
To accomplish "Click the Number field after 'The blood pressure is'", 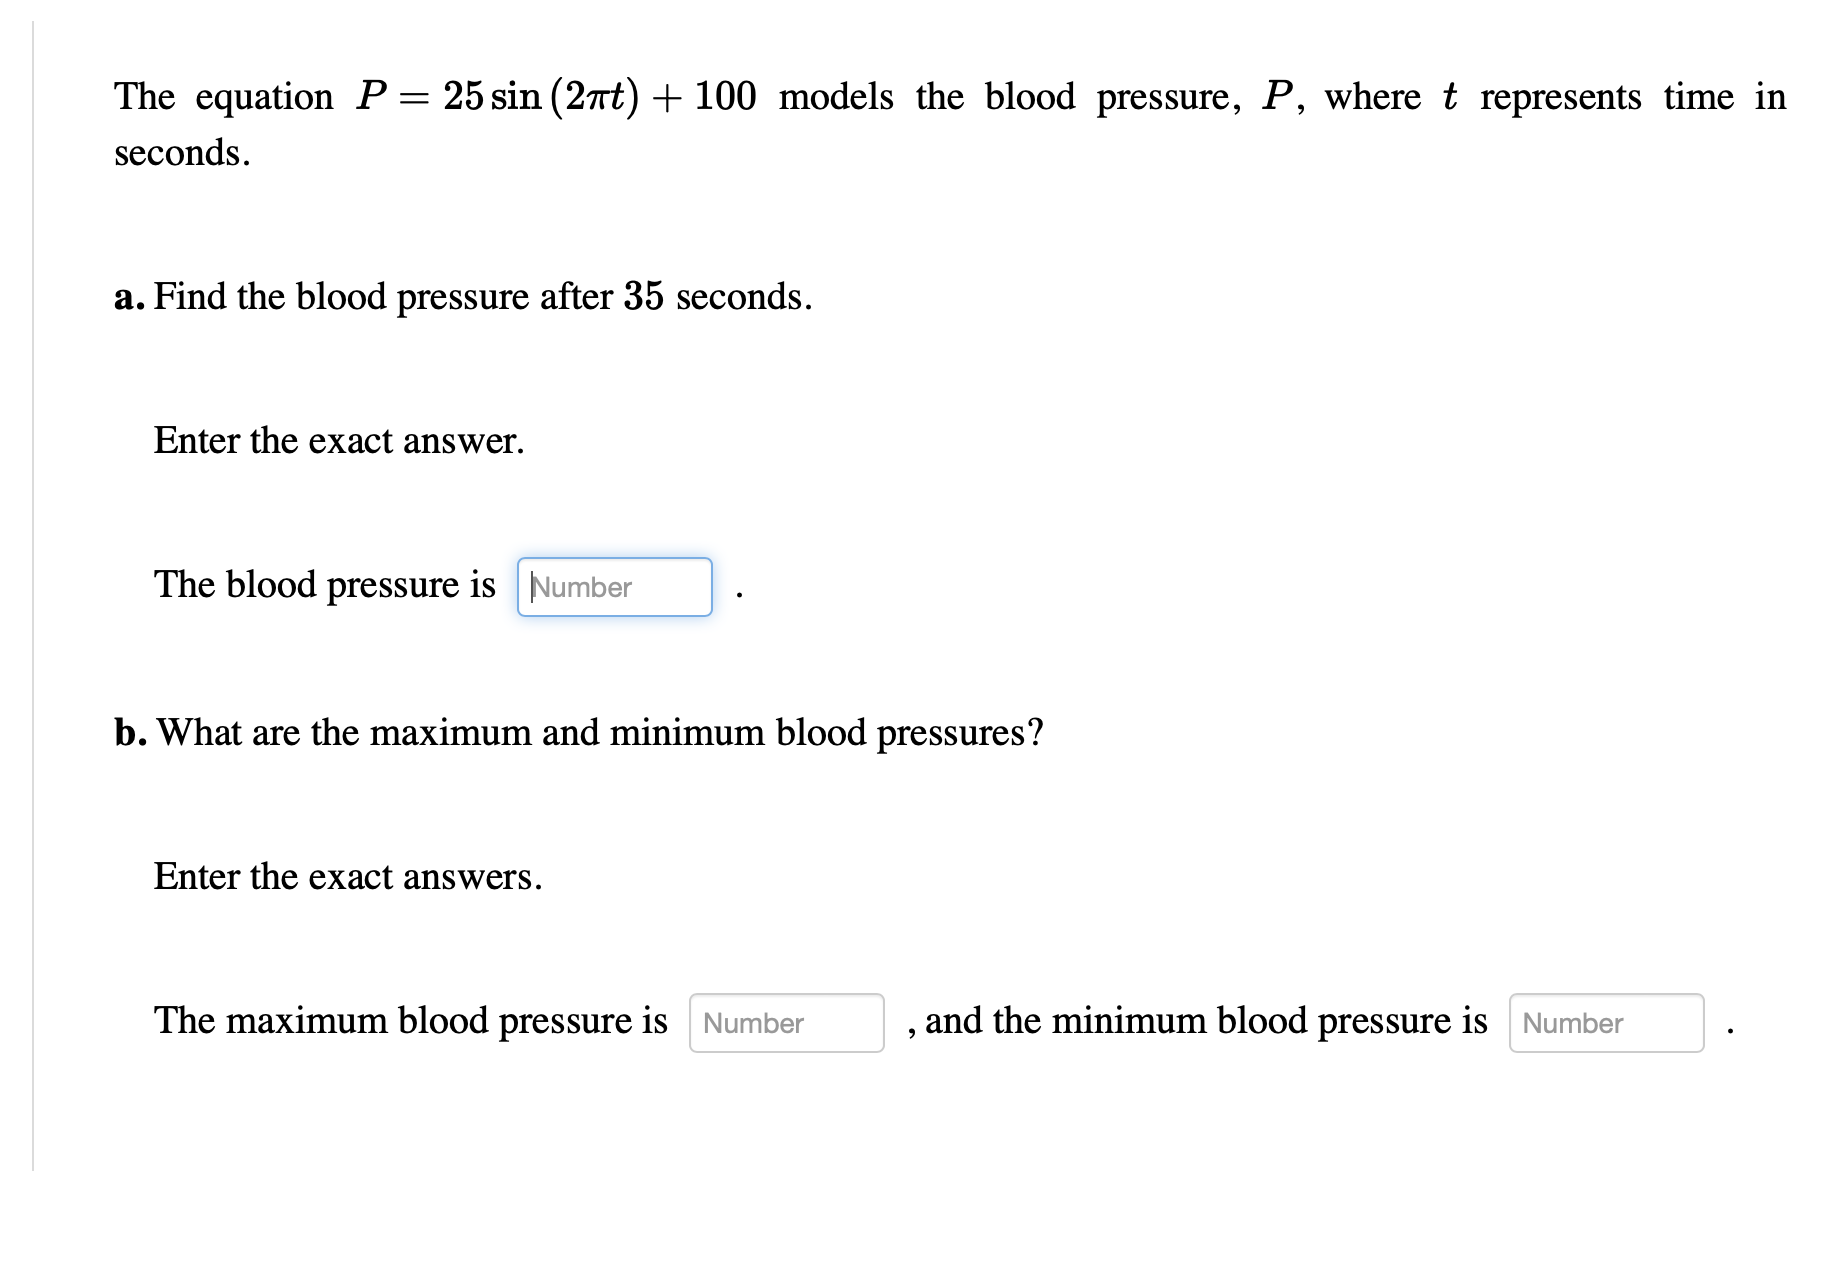I will [613, 587].
